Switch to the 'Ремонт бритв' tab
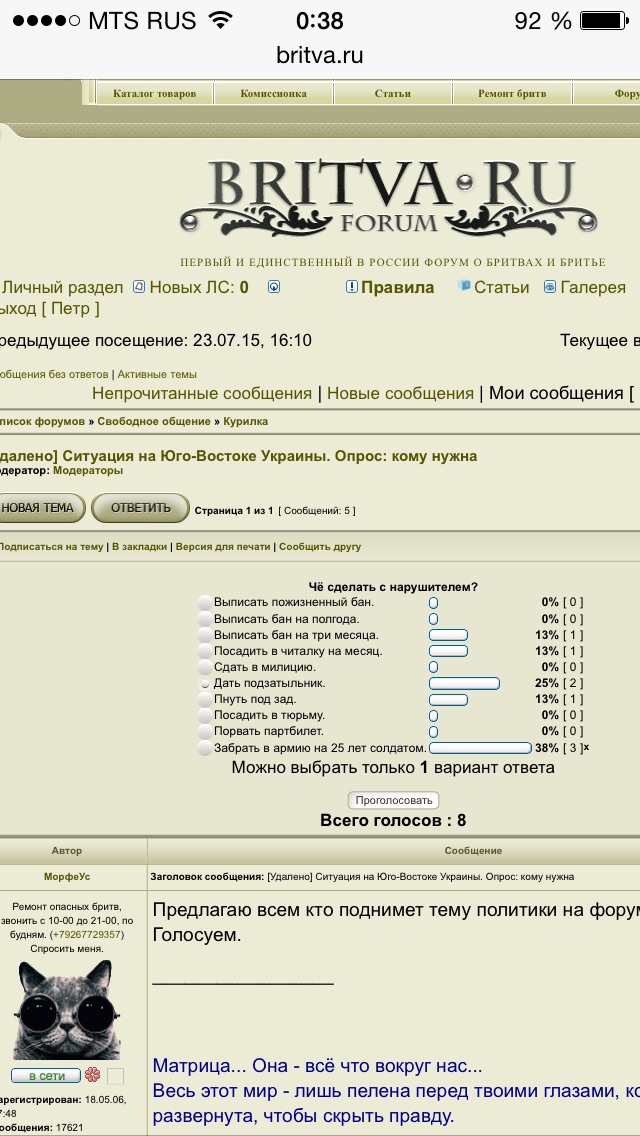The width and height of the screenshot is (640, 1136). click(512, 94)
